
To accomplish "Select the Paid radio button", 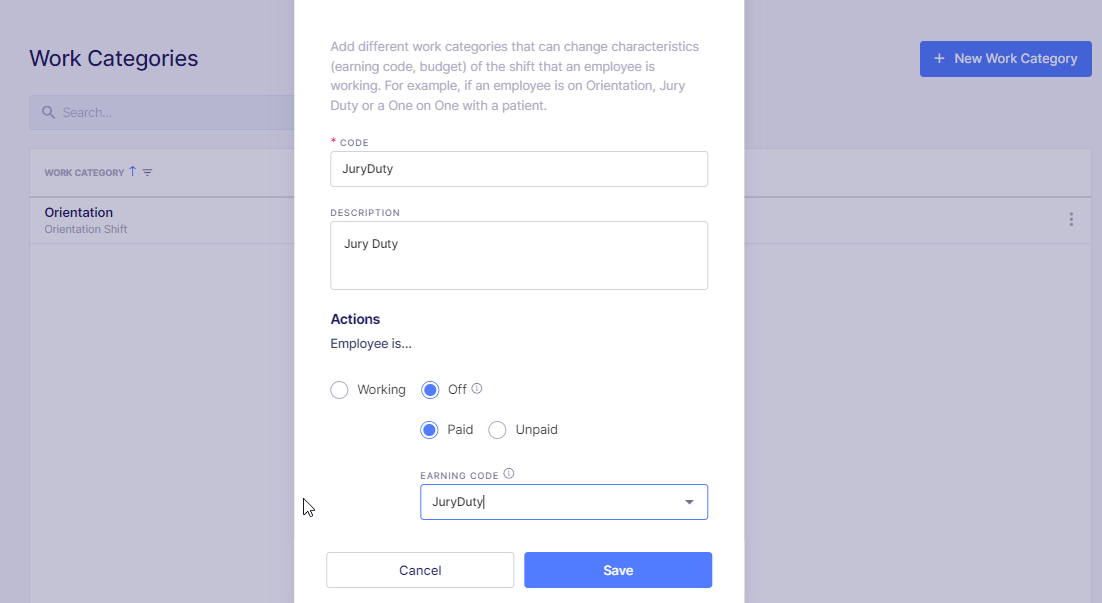I will pyautogui.click(x=428, y=429).
